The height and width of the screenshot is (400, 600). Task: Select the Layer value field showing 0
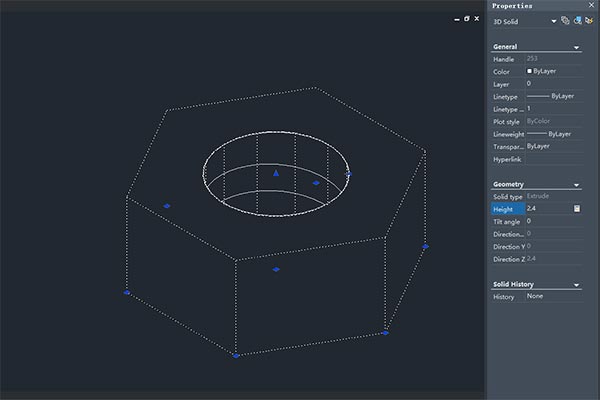click(x=554, y=84)
